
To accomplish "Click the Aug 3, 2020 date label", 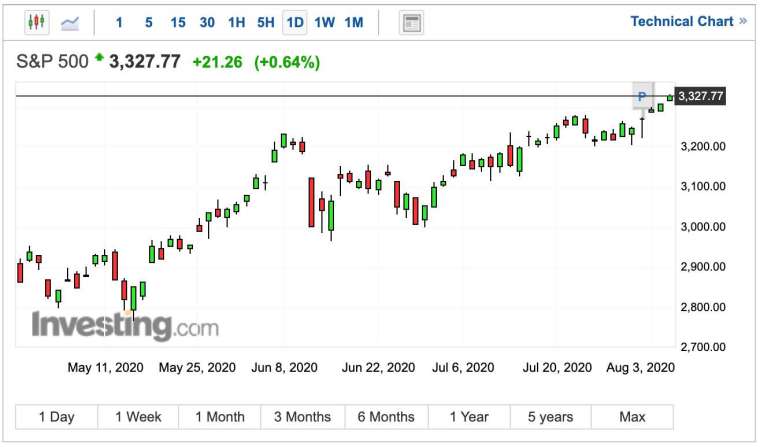I will 640,367.
